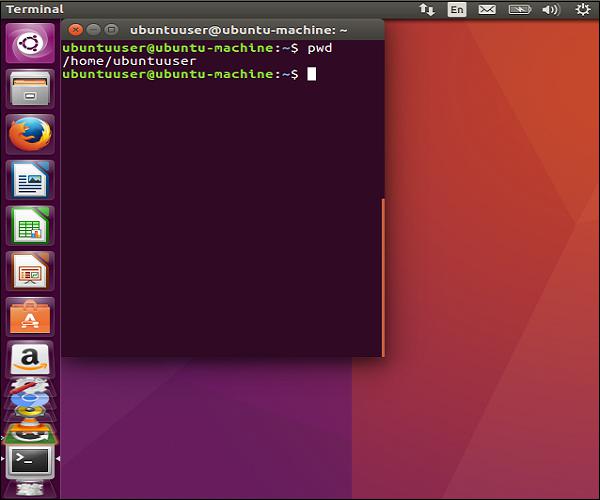Launch Firefox web browser
This screenshot has width=600, height=500.
pos(30,134)
